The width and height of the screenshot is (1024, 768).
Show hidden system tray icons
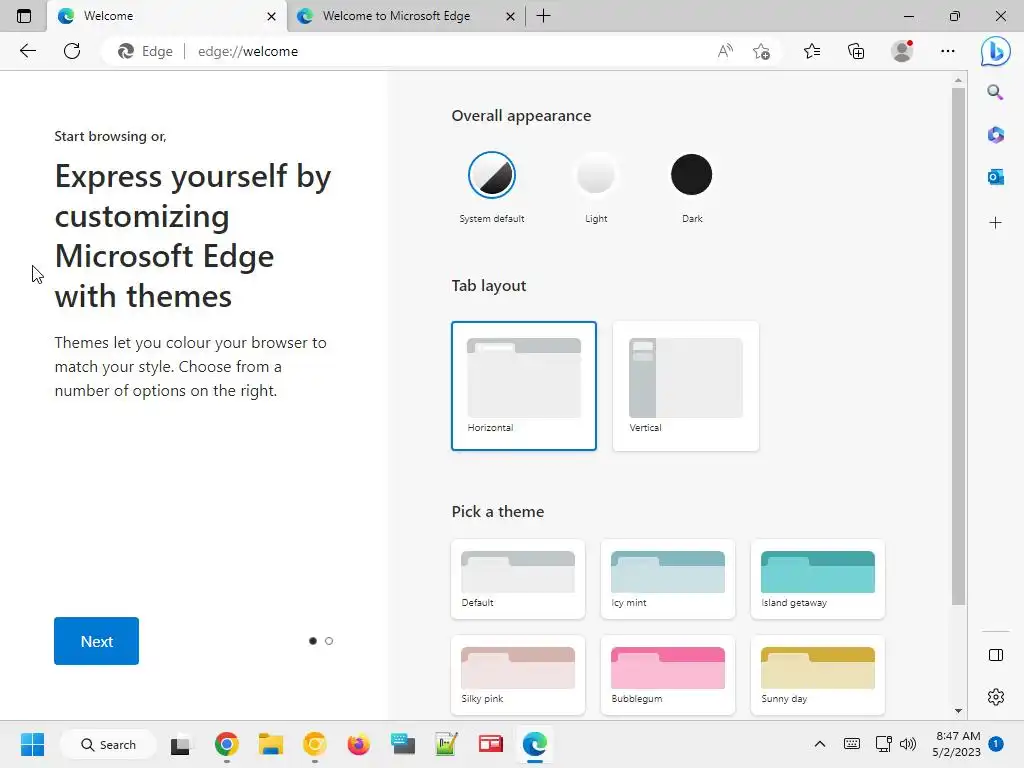point(820,744)
